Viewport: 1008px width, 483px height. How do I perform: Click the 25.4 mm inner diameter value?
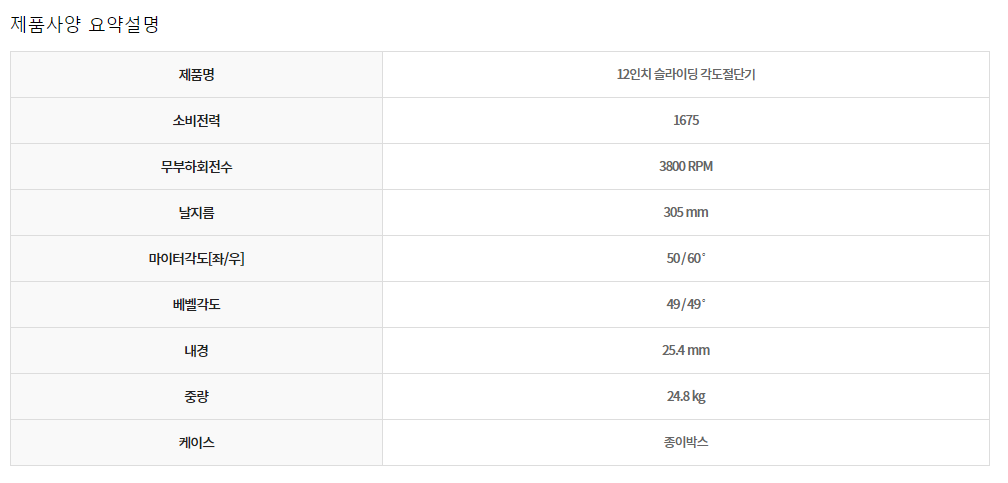tap(685, 351)
